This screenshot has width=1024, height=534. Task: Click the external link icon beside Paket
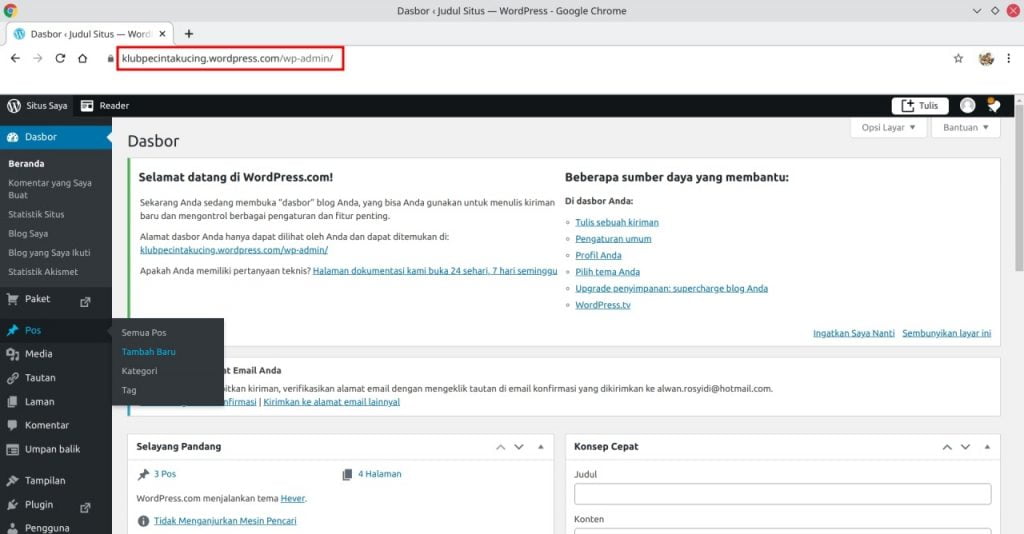coord(85,302)
